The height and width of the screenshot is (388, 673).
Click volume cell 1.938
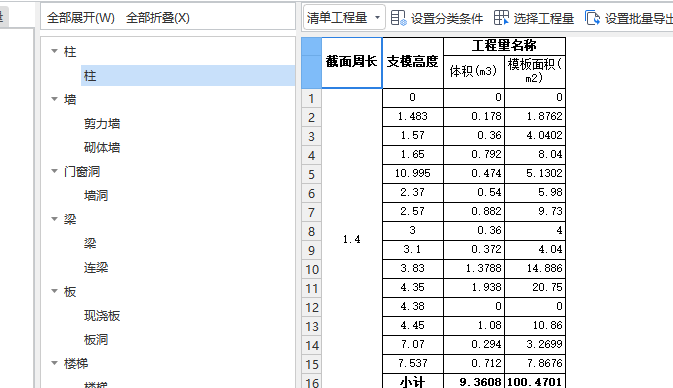coord(473,288)
